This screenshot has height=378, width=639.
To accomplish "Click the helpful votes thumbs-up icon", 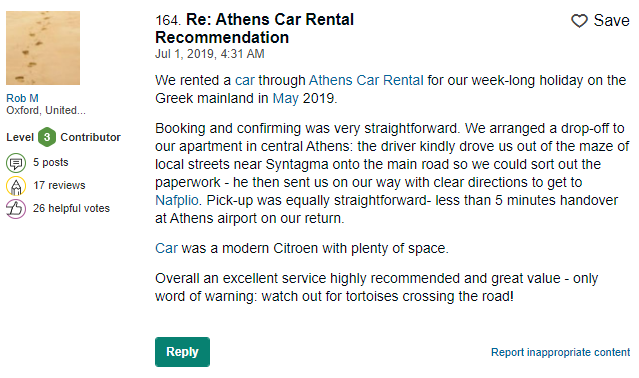I will coord(16,209).
